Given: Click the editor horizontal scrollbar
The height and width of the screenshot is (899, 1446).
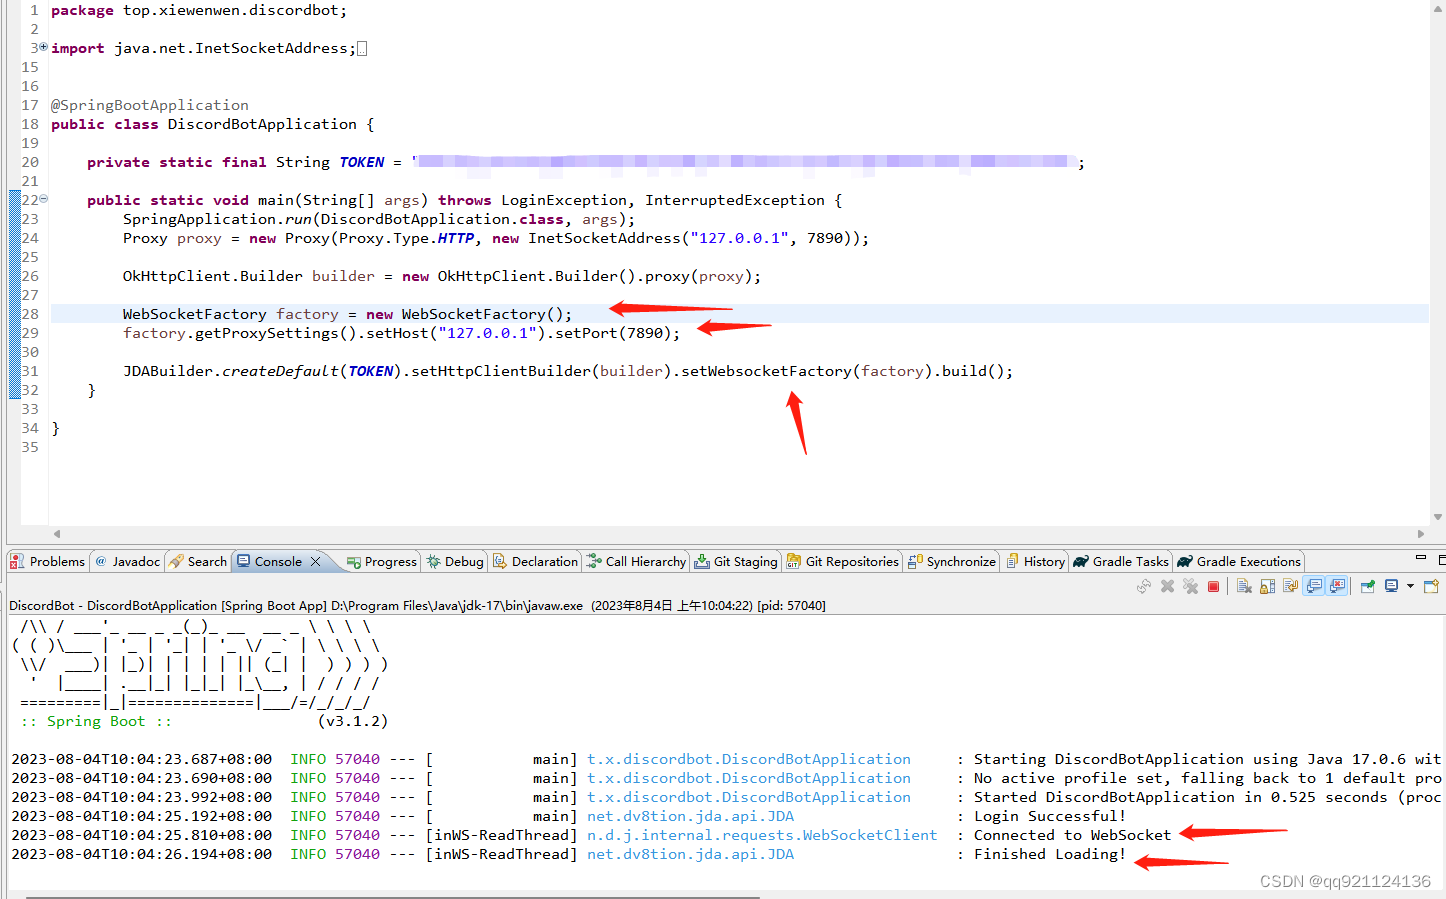Looking at the screenshot, I should 700,534.
